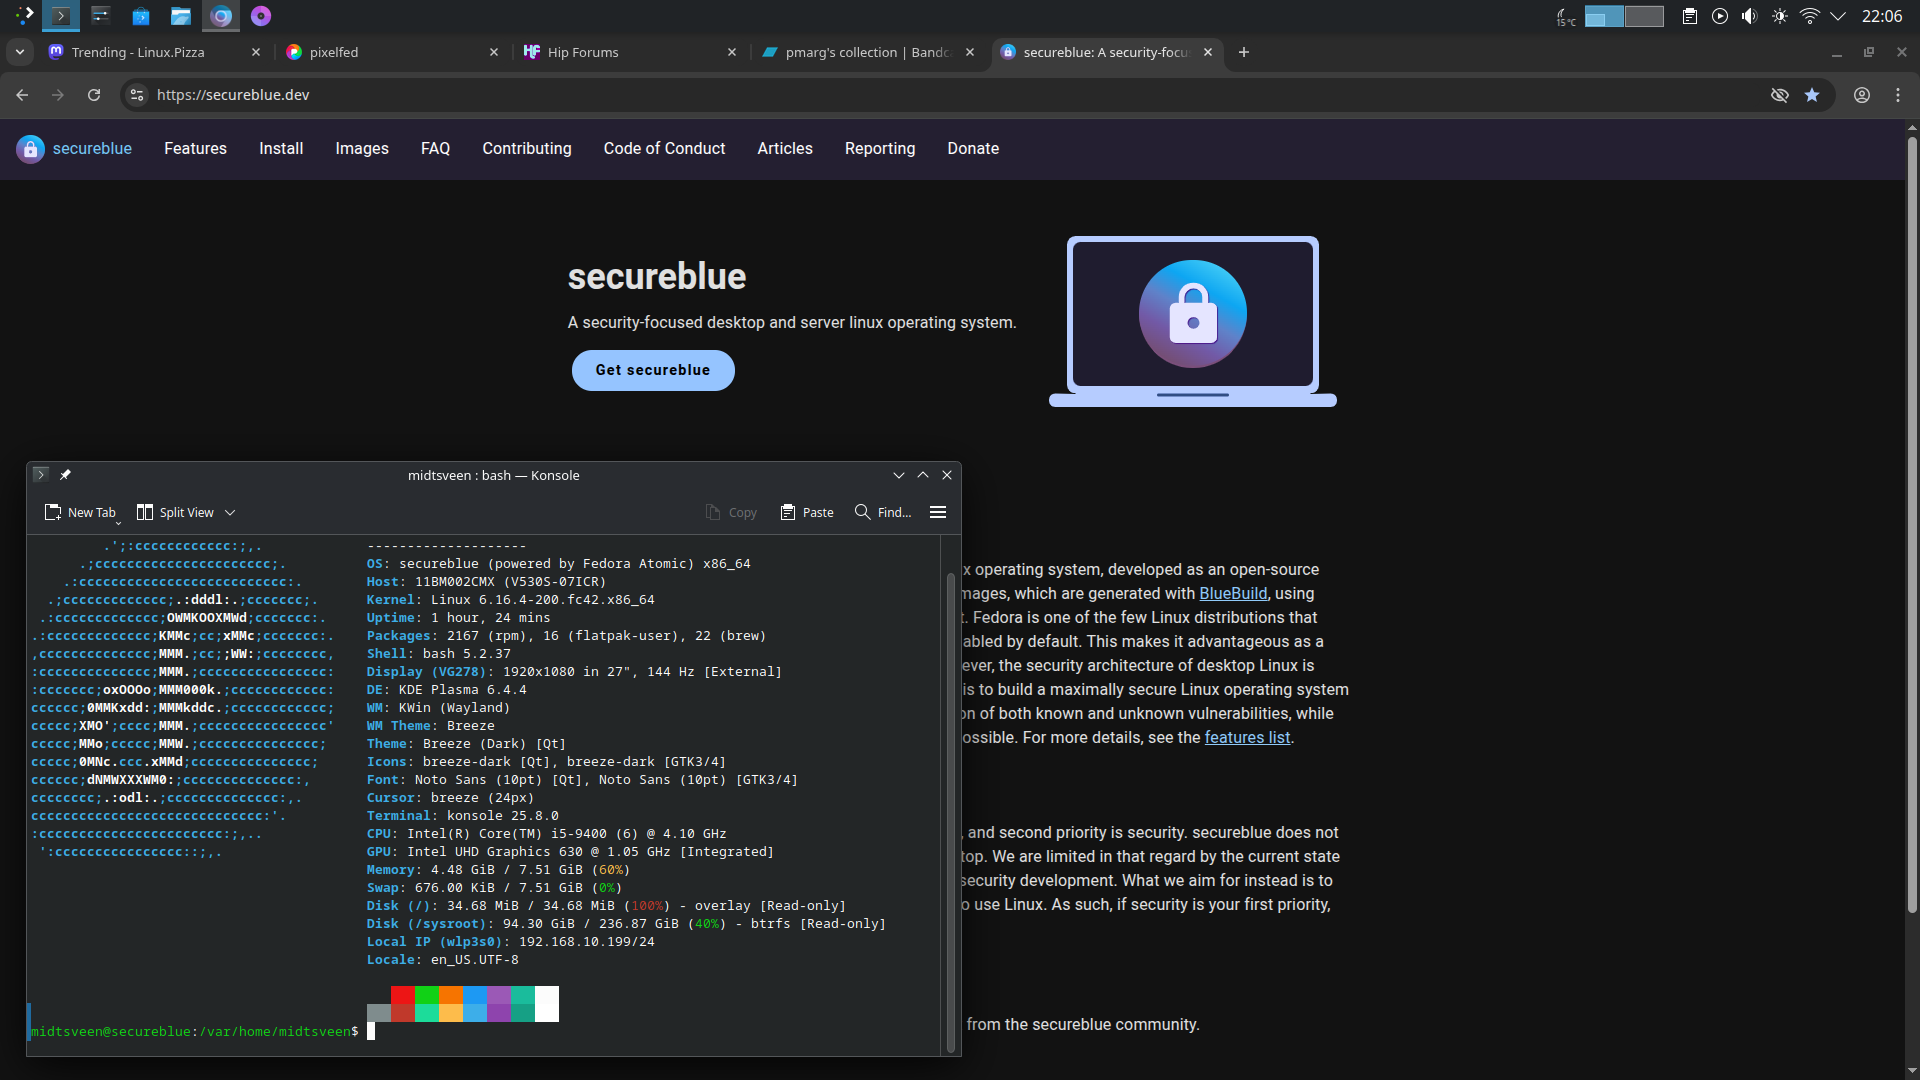Open a New Tab in Konsole

point(80,513)
